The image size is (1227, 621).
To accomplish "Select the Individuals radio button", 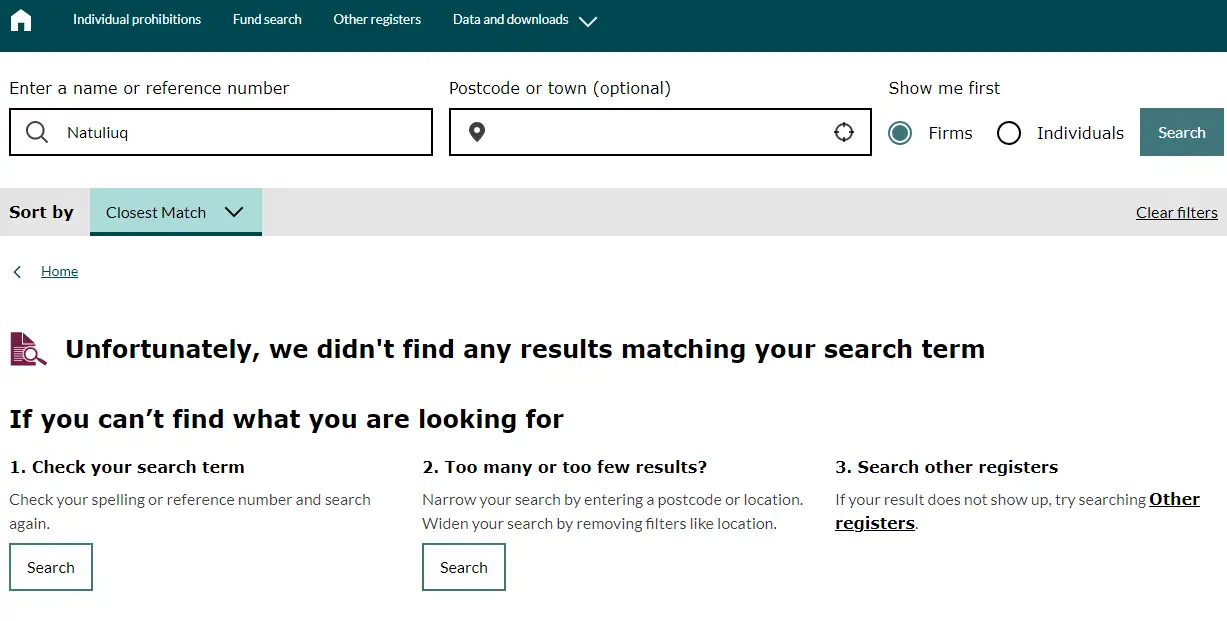I will click(x=1009, y=133).
